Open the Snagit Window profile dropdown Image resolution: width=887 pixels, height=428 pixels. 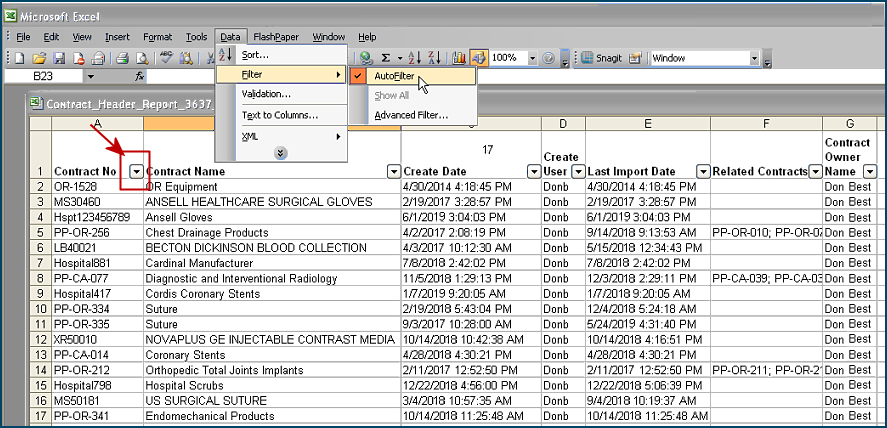[754, 59]
